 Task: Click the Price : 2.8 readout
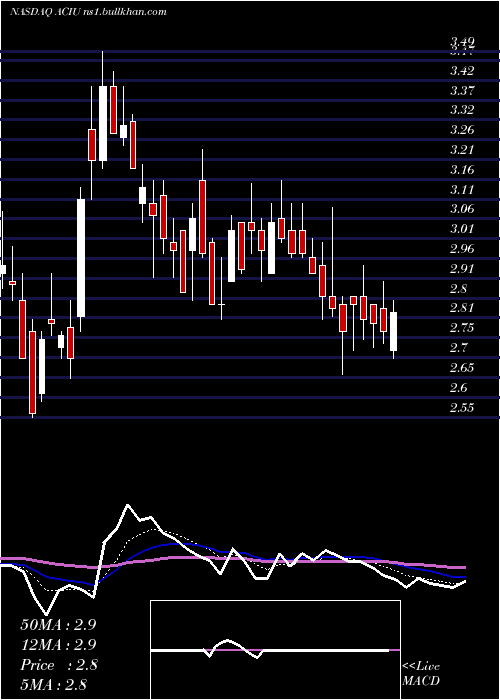[x=58, y=665]
